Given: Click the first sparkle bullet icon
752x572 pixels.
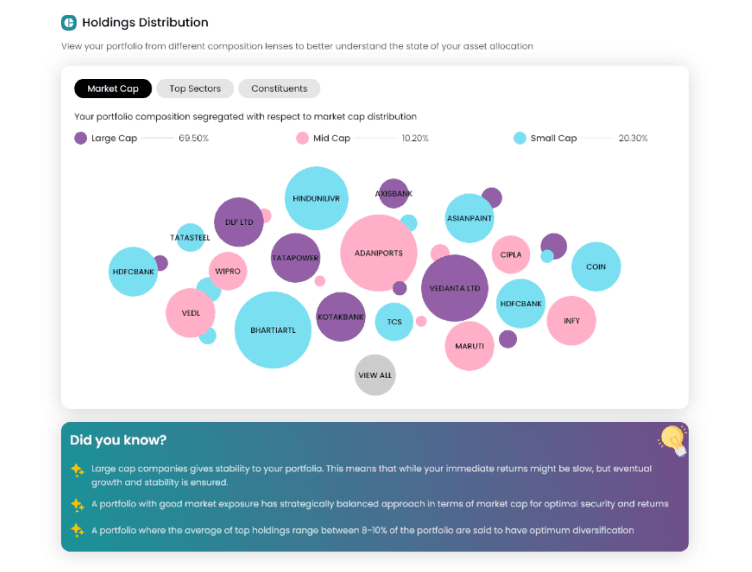Looking at the screenshot, I should pyautogui.click(x=77, y=470).
